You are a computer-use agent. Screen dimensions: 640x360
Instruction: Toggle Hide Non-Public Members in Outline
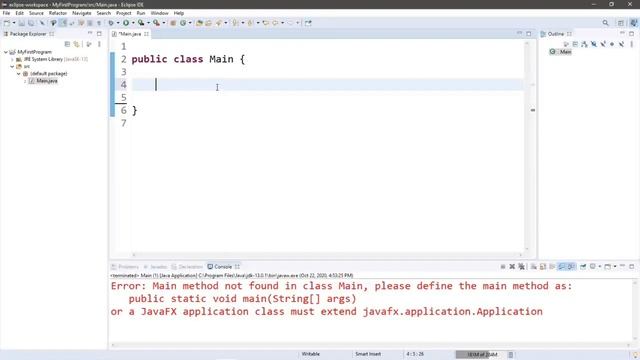[612, 44]
